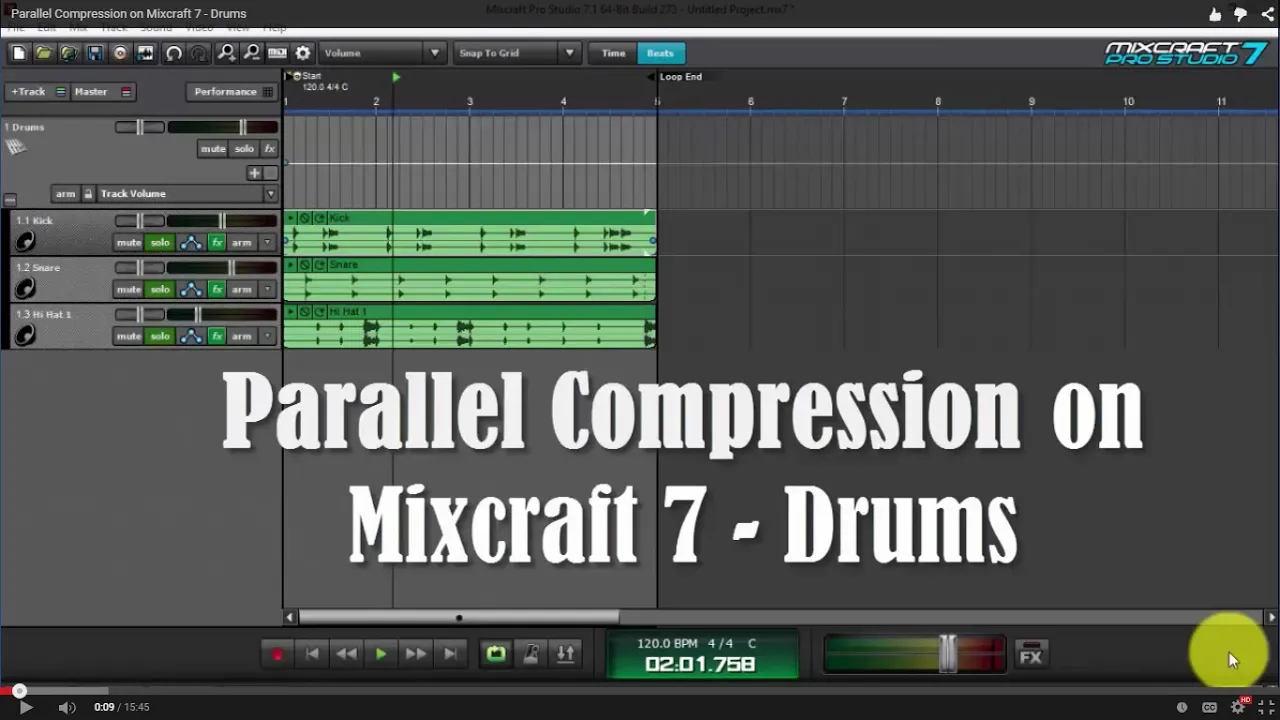Screen dimensions: 1280x720
Task: Click the YouTube settings gear icon
Action: point(1238,707)
